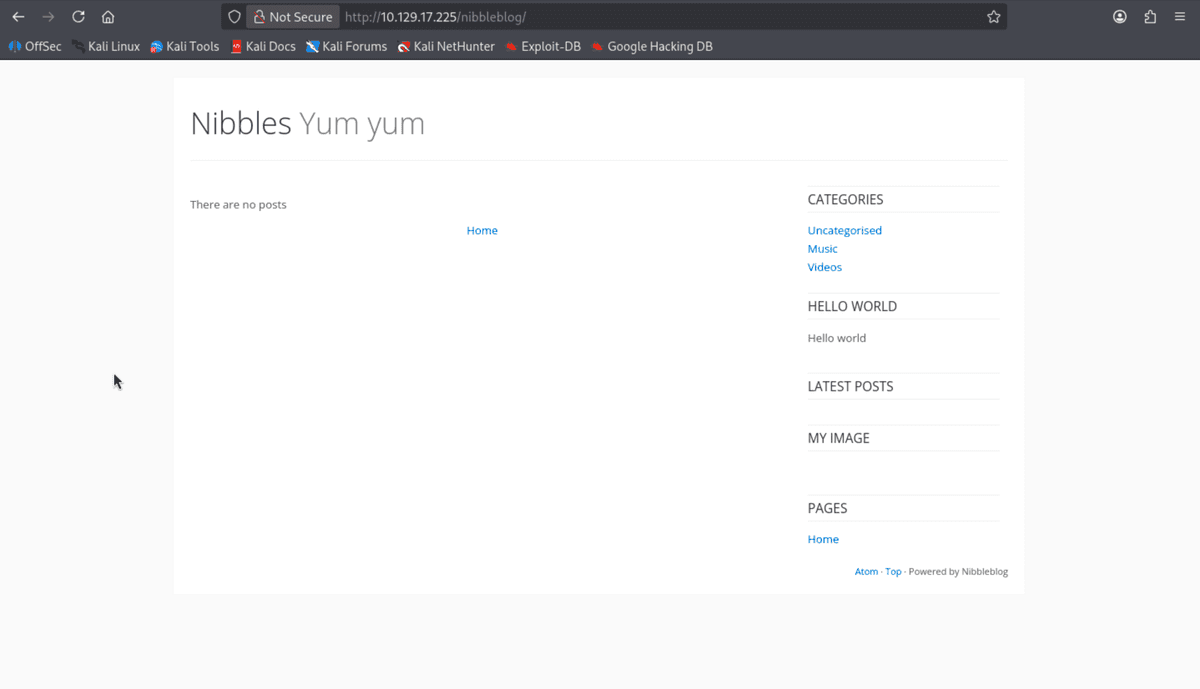Screen dimensions: 1200x689
Task: Click the center Home link under posts
Action: pos(482,231)
